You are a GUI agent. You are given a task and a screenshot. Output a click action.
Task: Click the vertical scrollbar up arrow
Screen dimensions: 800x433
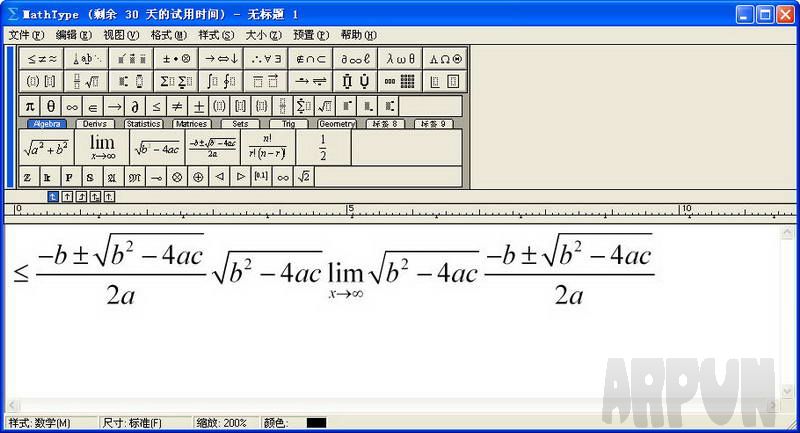[787, 233]
